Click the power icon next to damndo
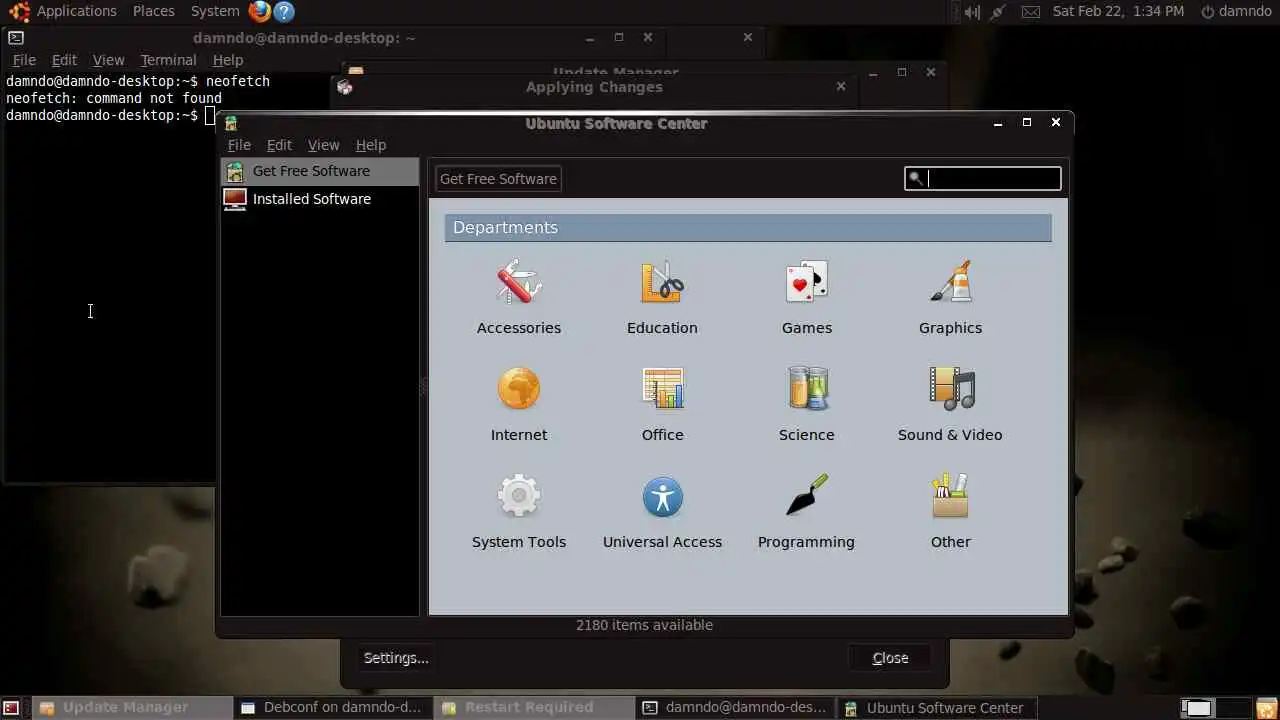This screenshot has width=1280, height=720. [1208, 12]
